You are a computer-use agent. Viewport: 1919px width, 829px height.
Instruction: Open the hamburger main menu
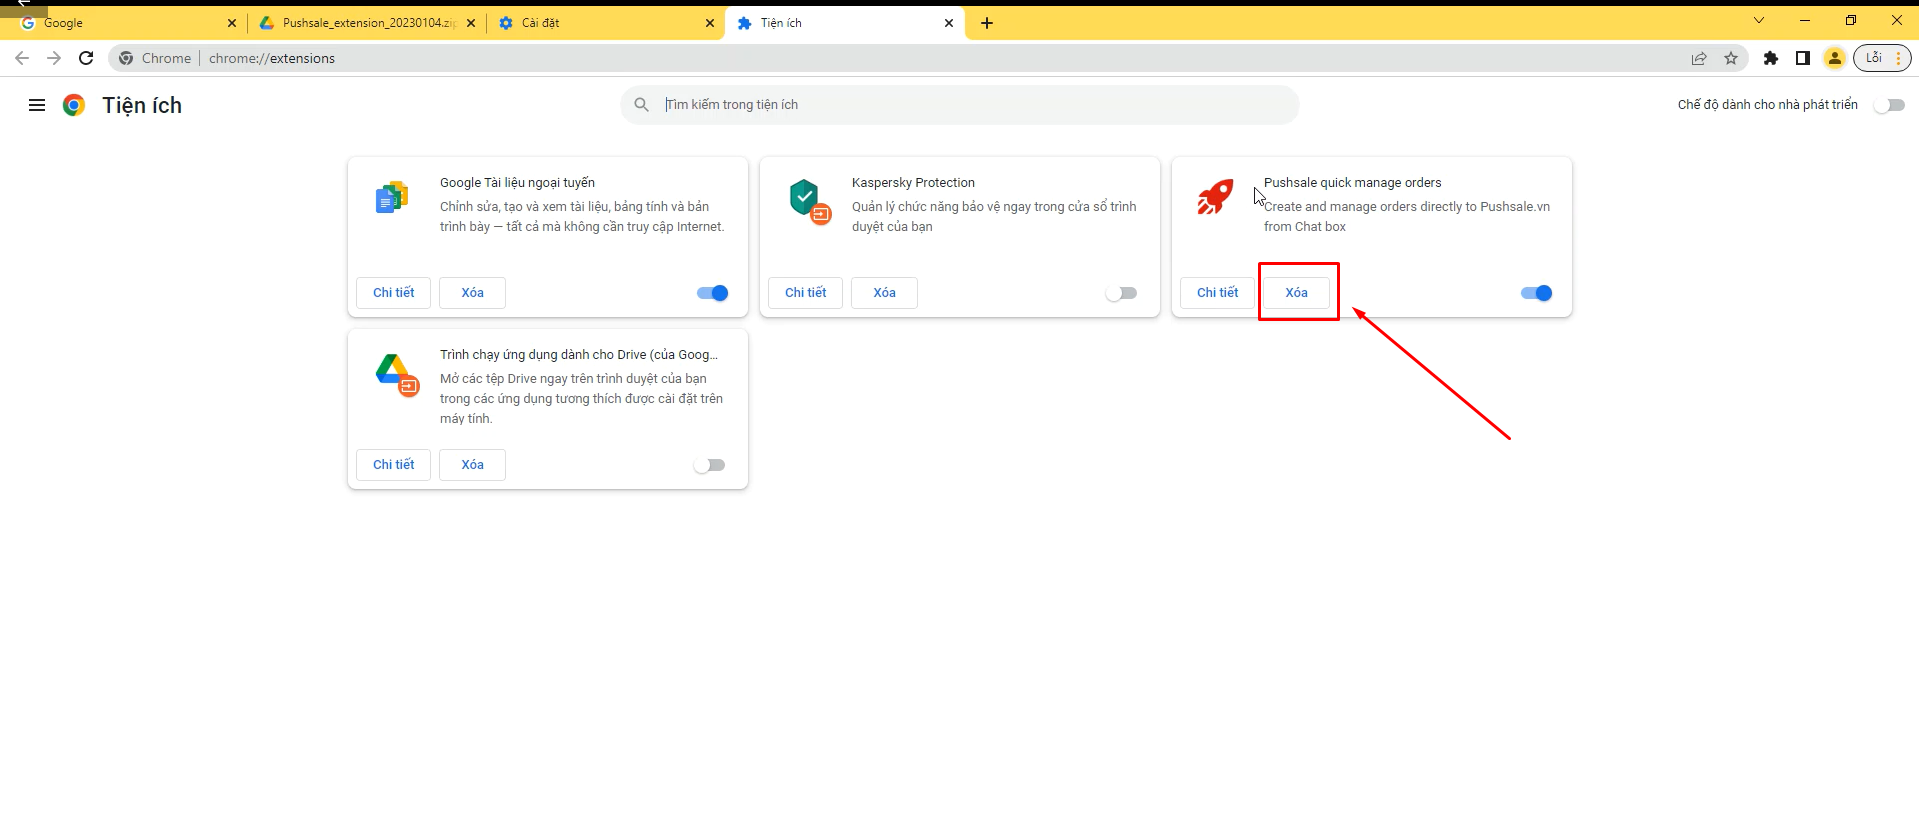tap(37, 105)
